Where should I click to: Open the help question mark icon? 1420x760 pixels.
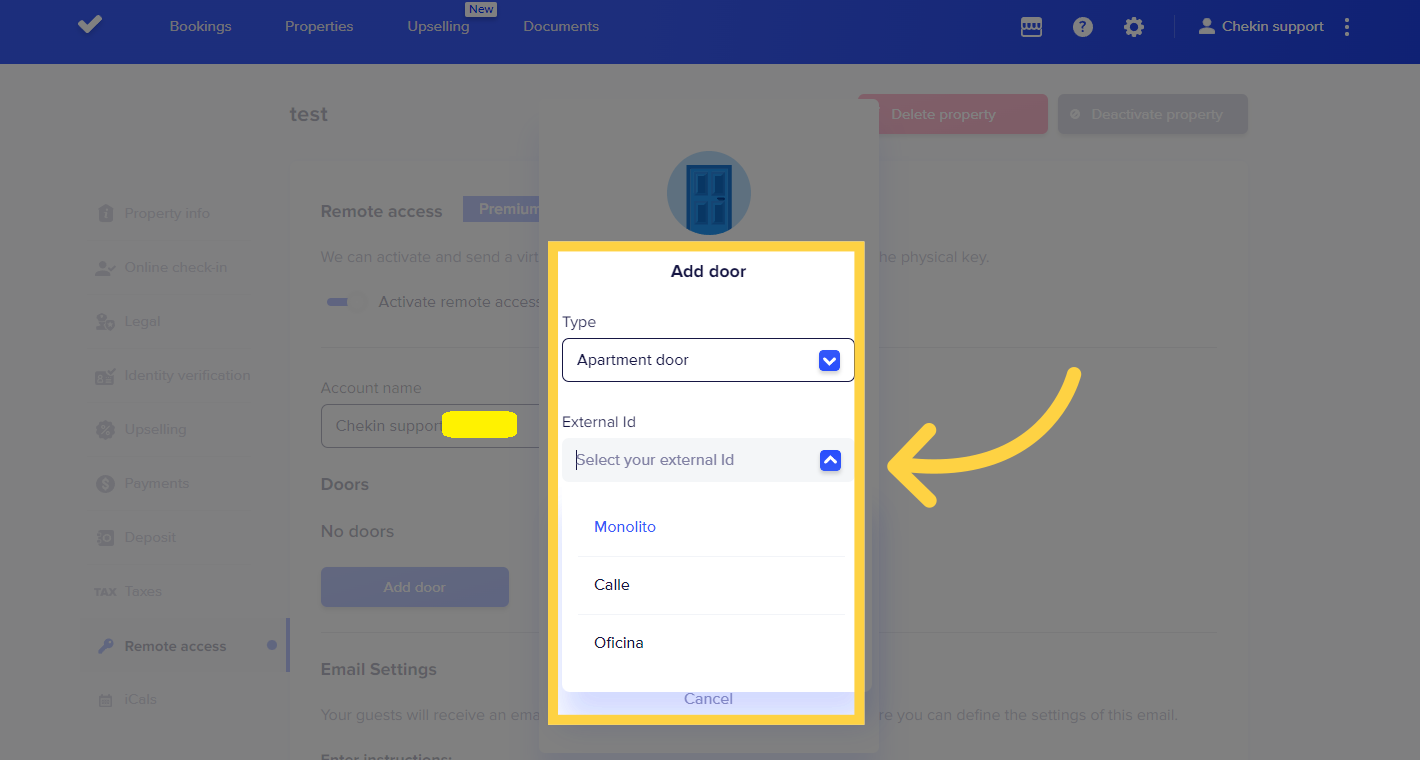[1082, 27]
